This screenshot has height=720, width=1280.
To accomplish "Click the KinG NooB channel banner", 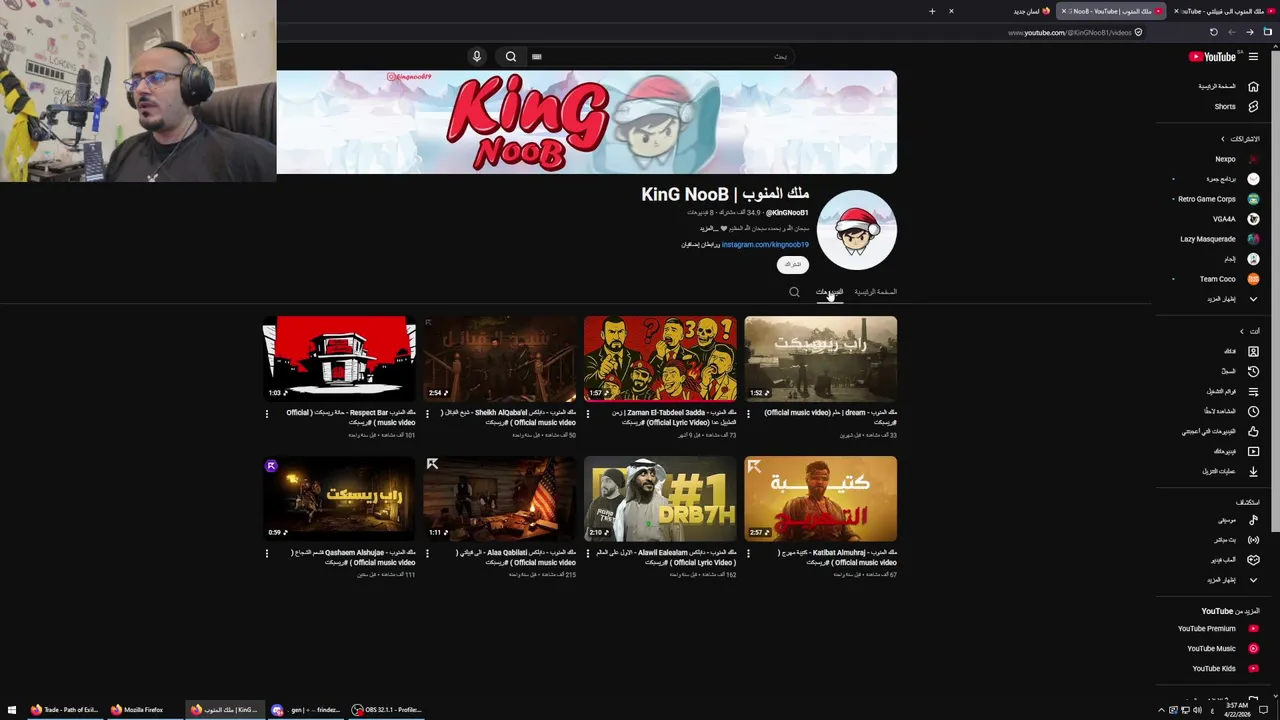I will click(587, 122).
